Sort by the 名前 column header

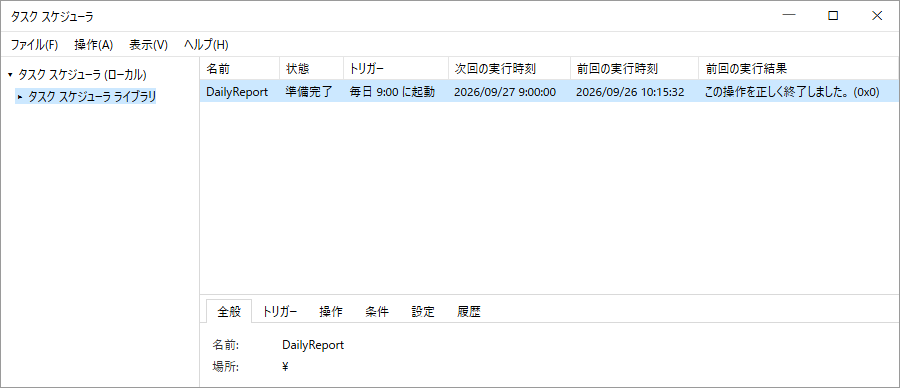239,68
